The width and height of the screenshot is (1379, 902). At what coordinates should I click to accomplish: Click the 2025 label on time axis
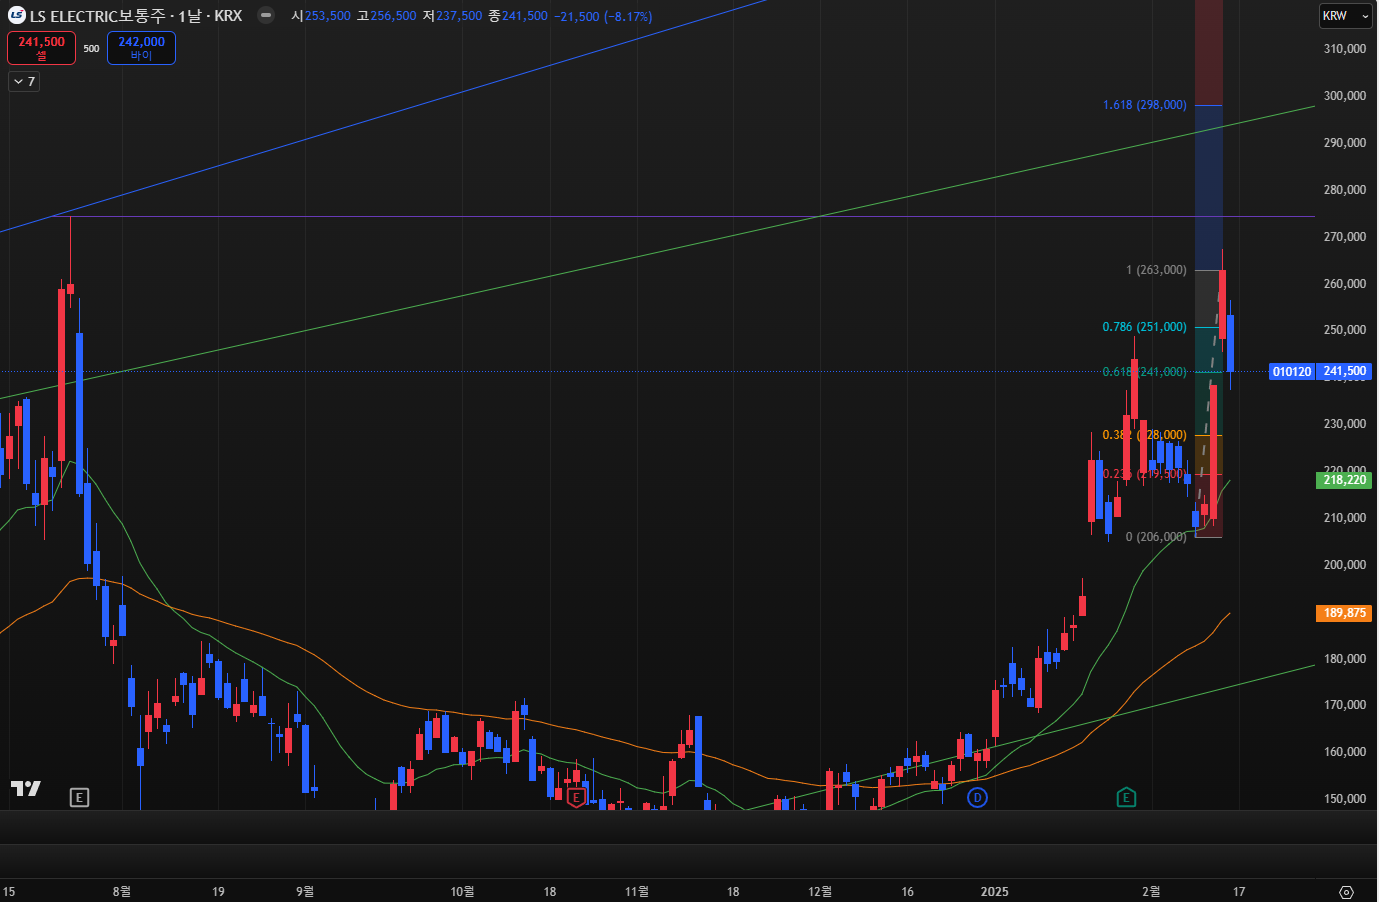click(x=994, y=891)
